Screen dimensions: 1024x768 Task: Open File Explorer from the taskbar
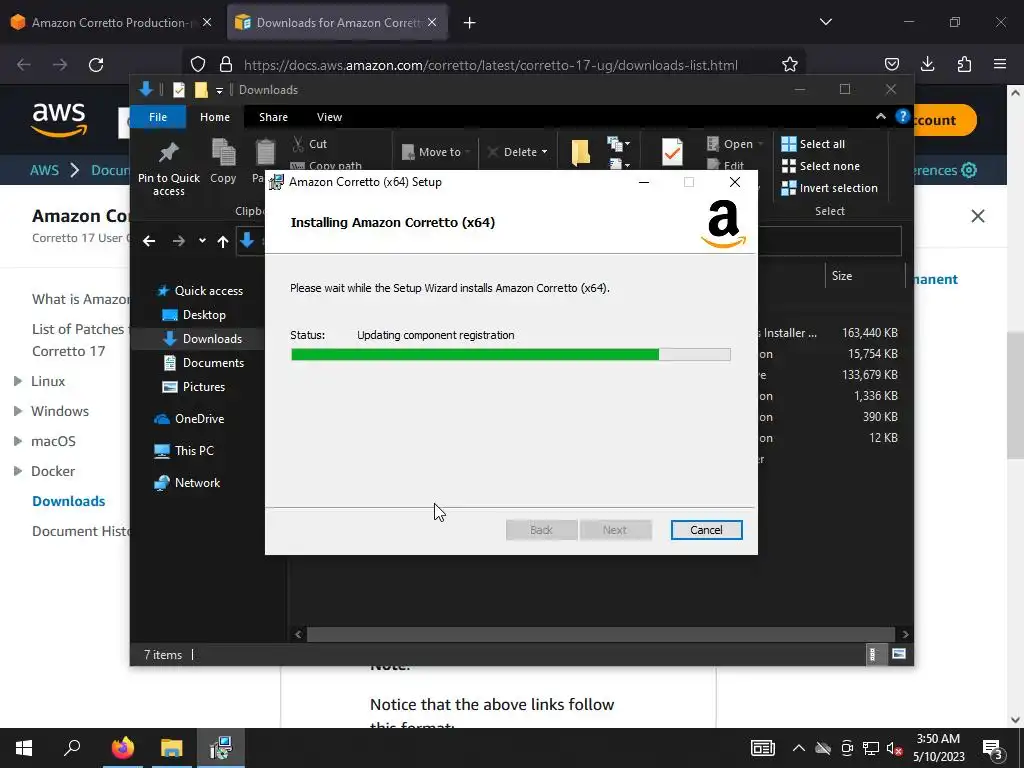(x=172, y=748)
